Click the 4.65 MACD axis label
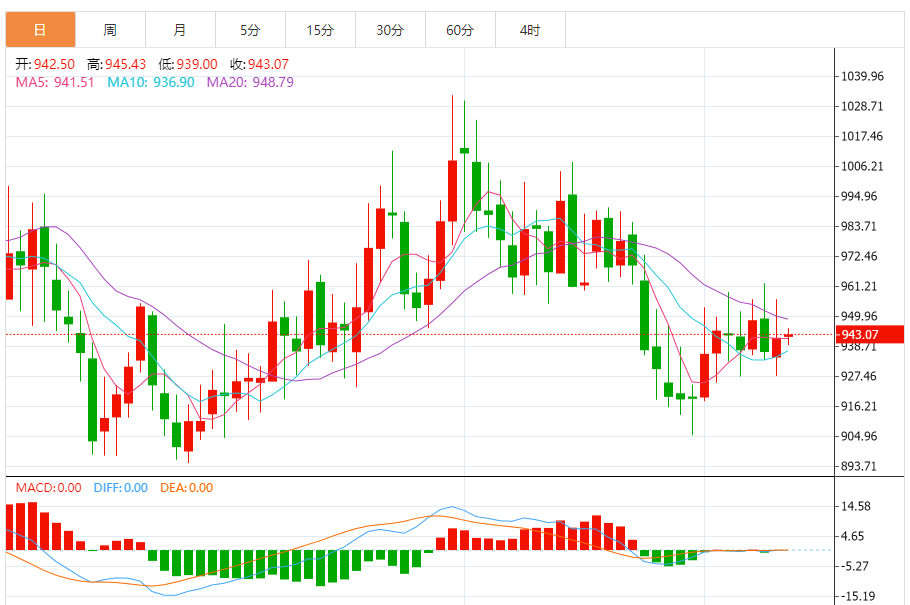The image size is (910, 605). click(x=853, y=536)
